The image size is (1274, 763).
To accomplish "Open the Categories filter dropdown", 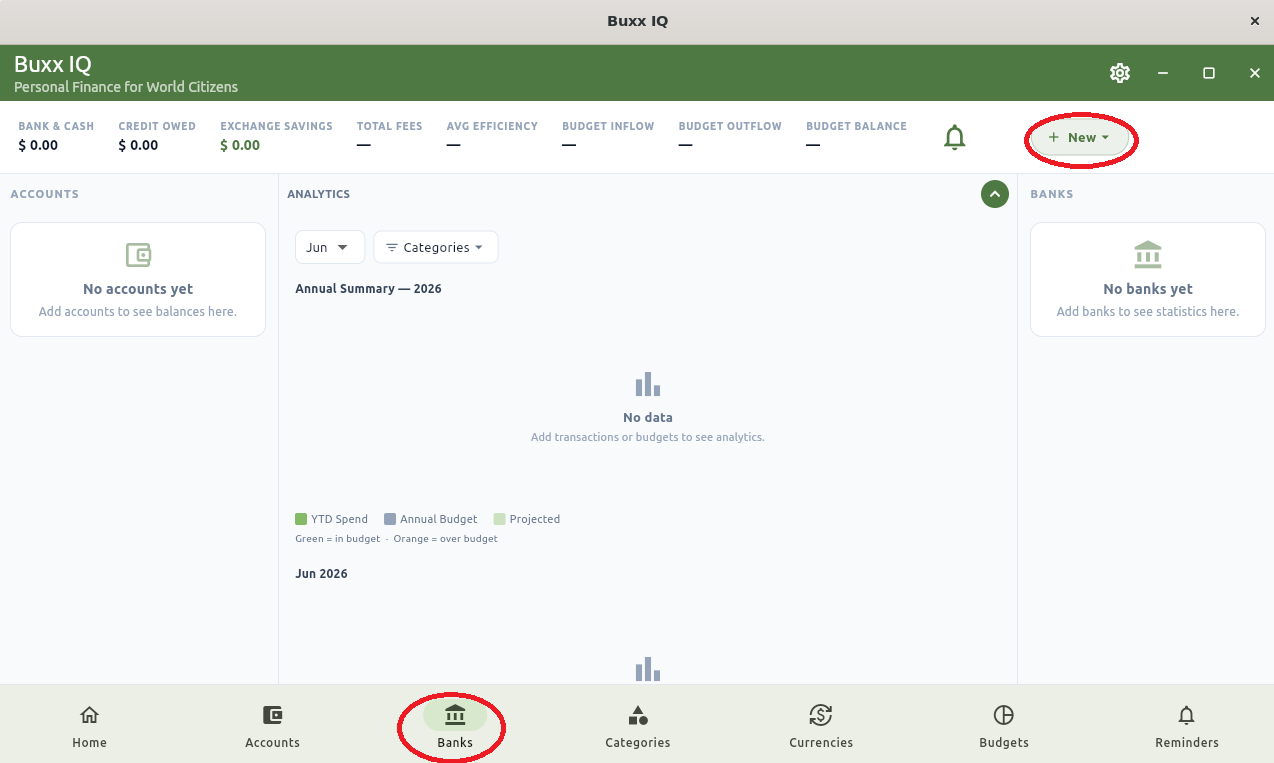I will [x=436, y=247].
